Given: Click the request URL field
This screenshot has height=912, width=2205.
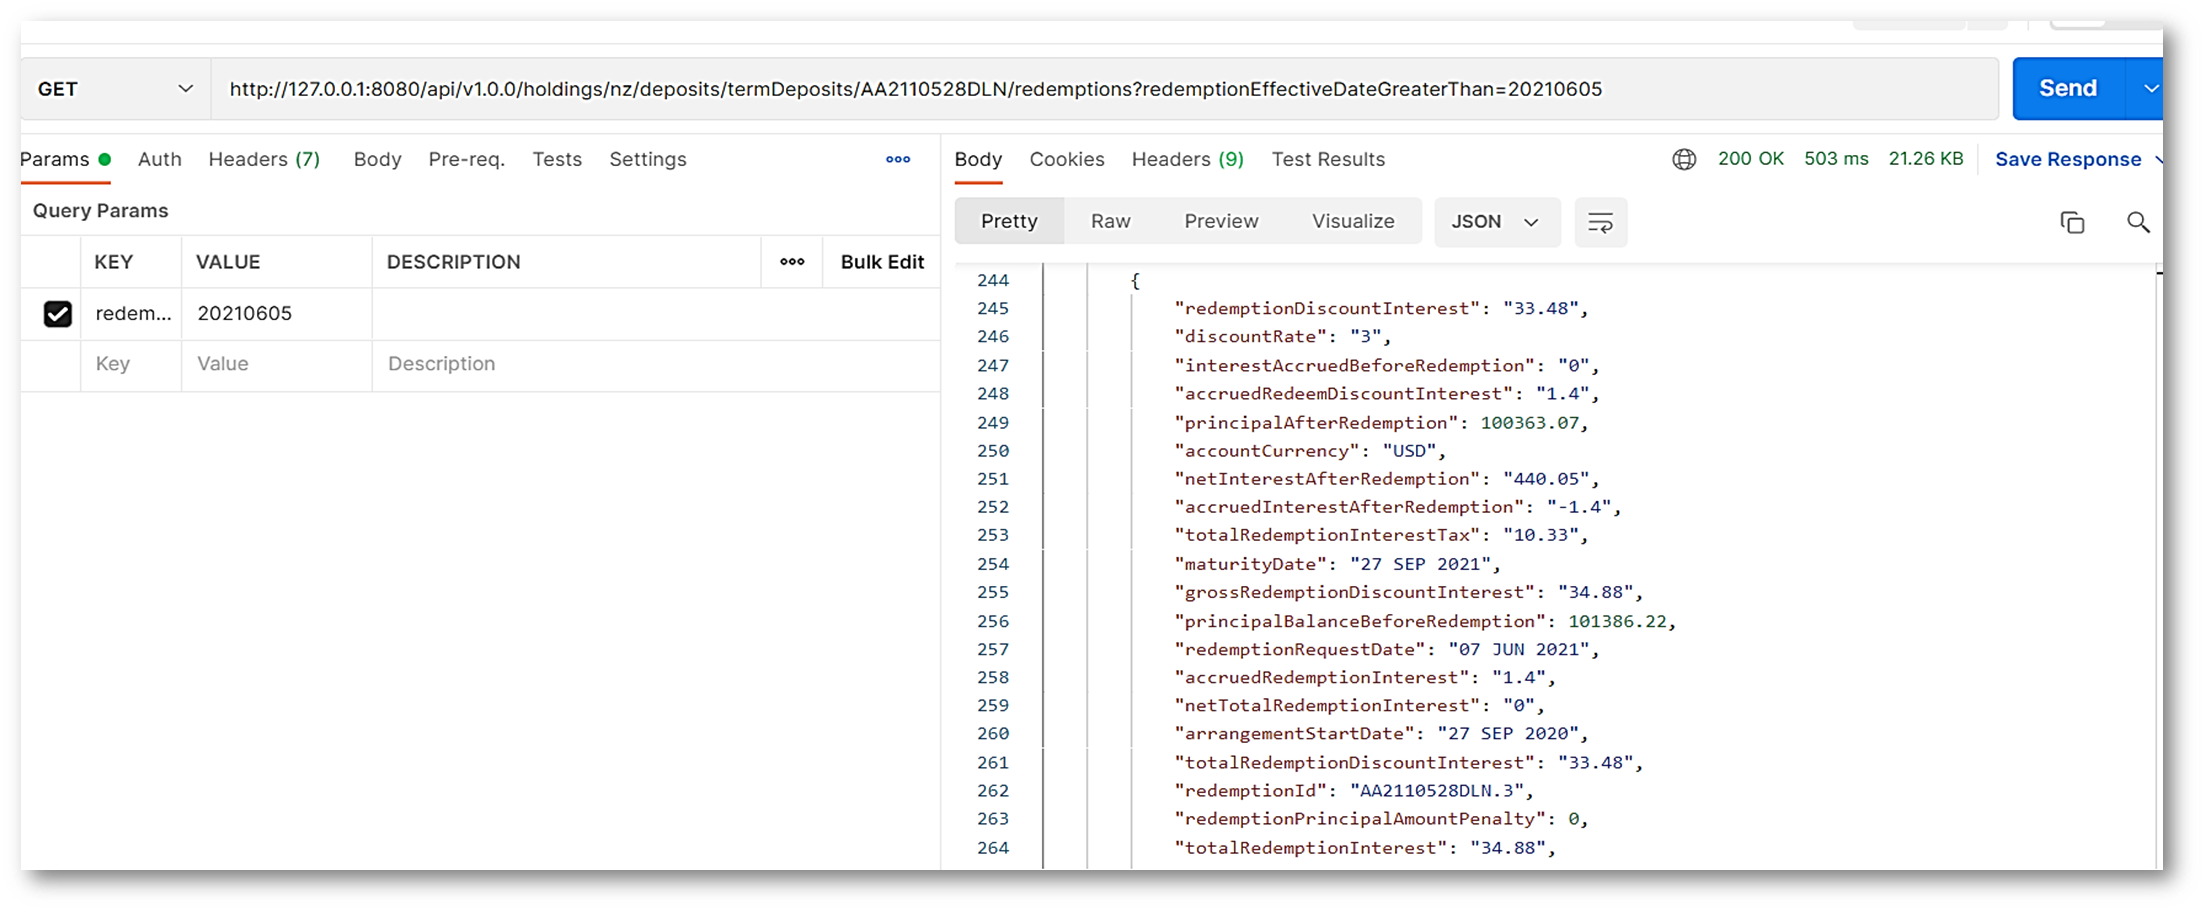Looking at the screenshot, I should [x=1100, y=89].
